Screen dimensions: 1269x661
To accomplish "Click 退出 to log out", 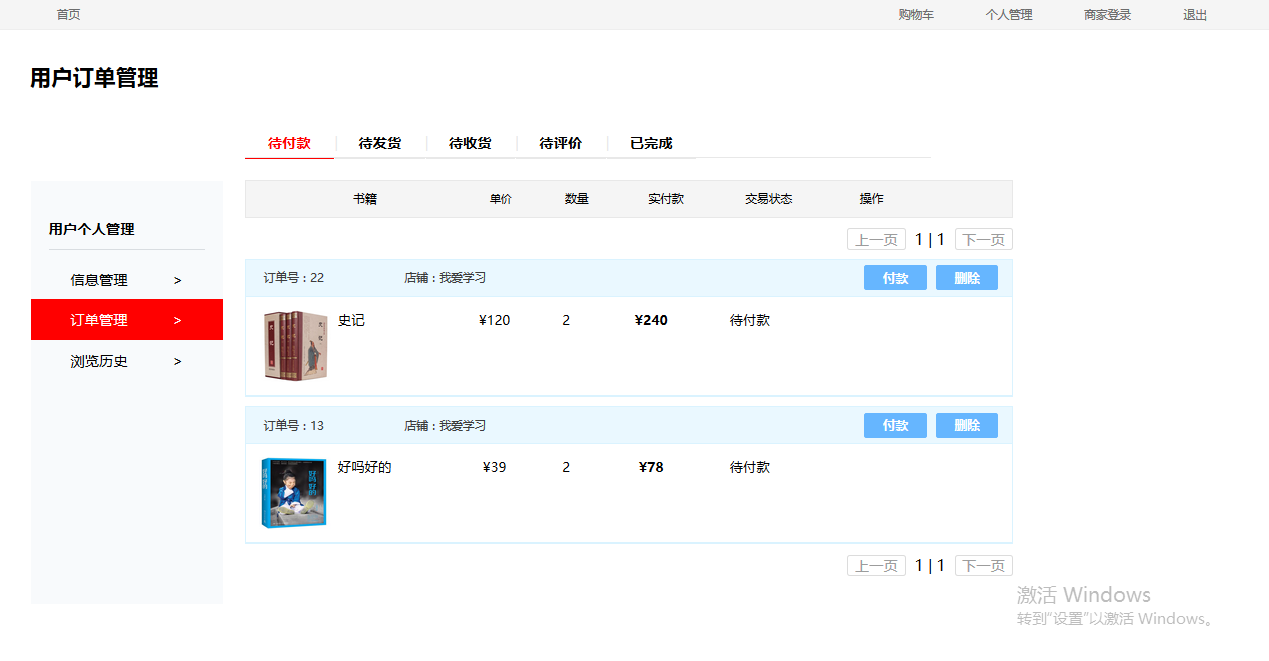I will (1195, 15).
